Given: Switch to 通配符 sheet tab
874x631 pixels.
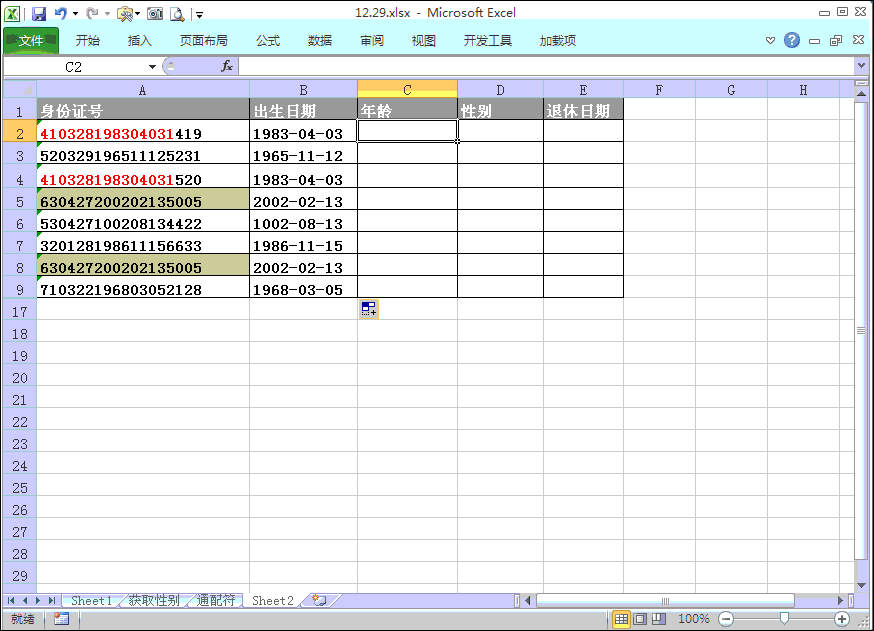Looking at the screenshot, I should (216, 600).
